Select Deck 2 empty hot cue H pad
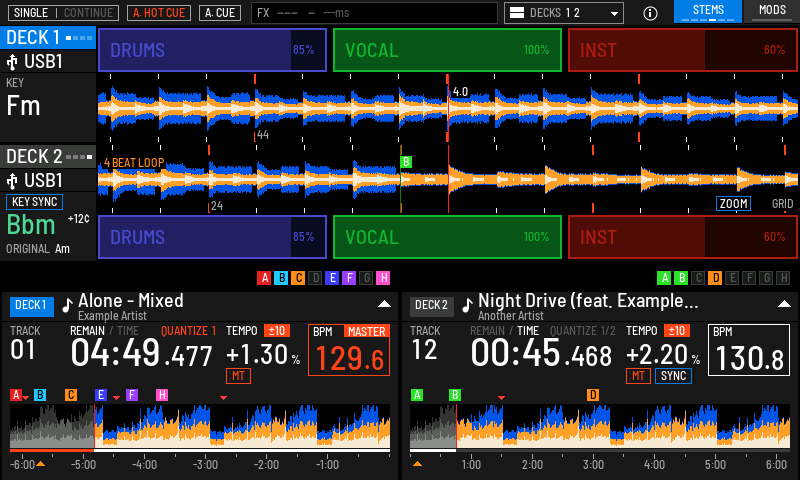 pos(783,278)
